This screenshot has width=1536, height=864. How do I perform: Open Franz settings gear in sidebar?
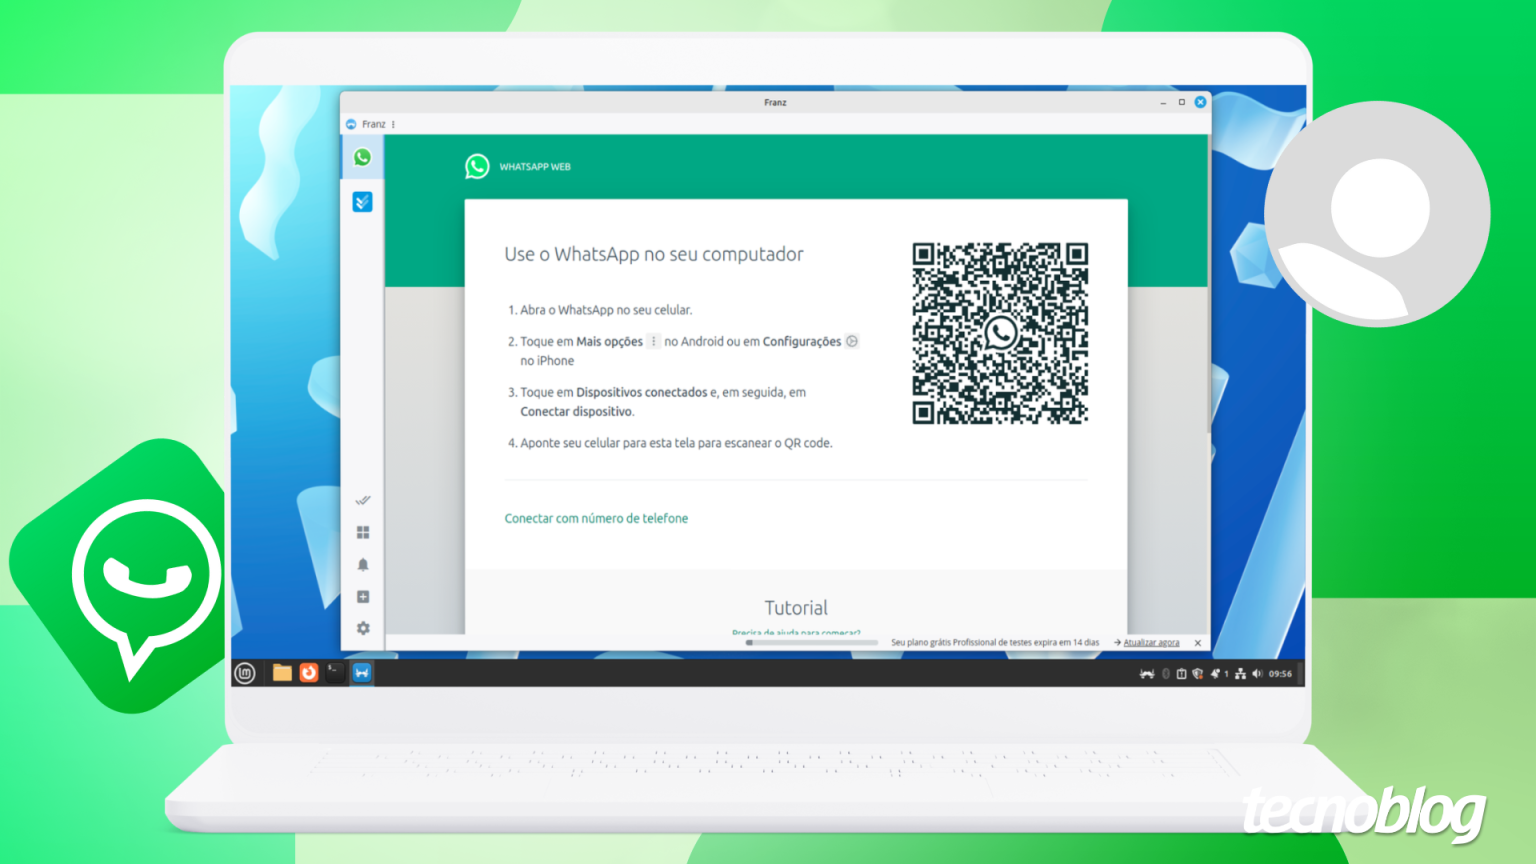(x=363, y=628)
